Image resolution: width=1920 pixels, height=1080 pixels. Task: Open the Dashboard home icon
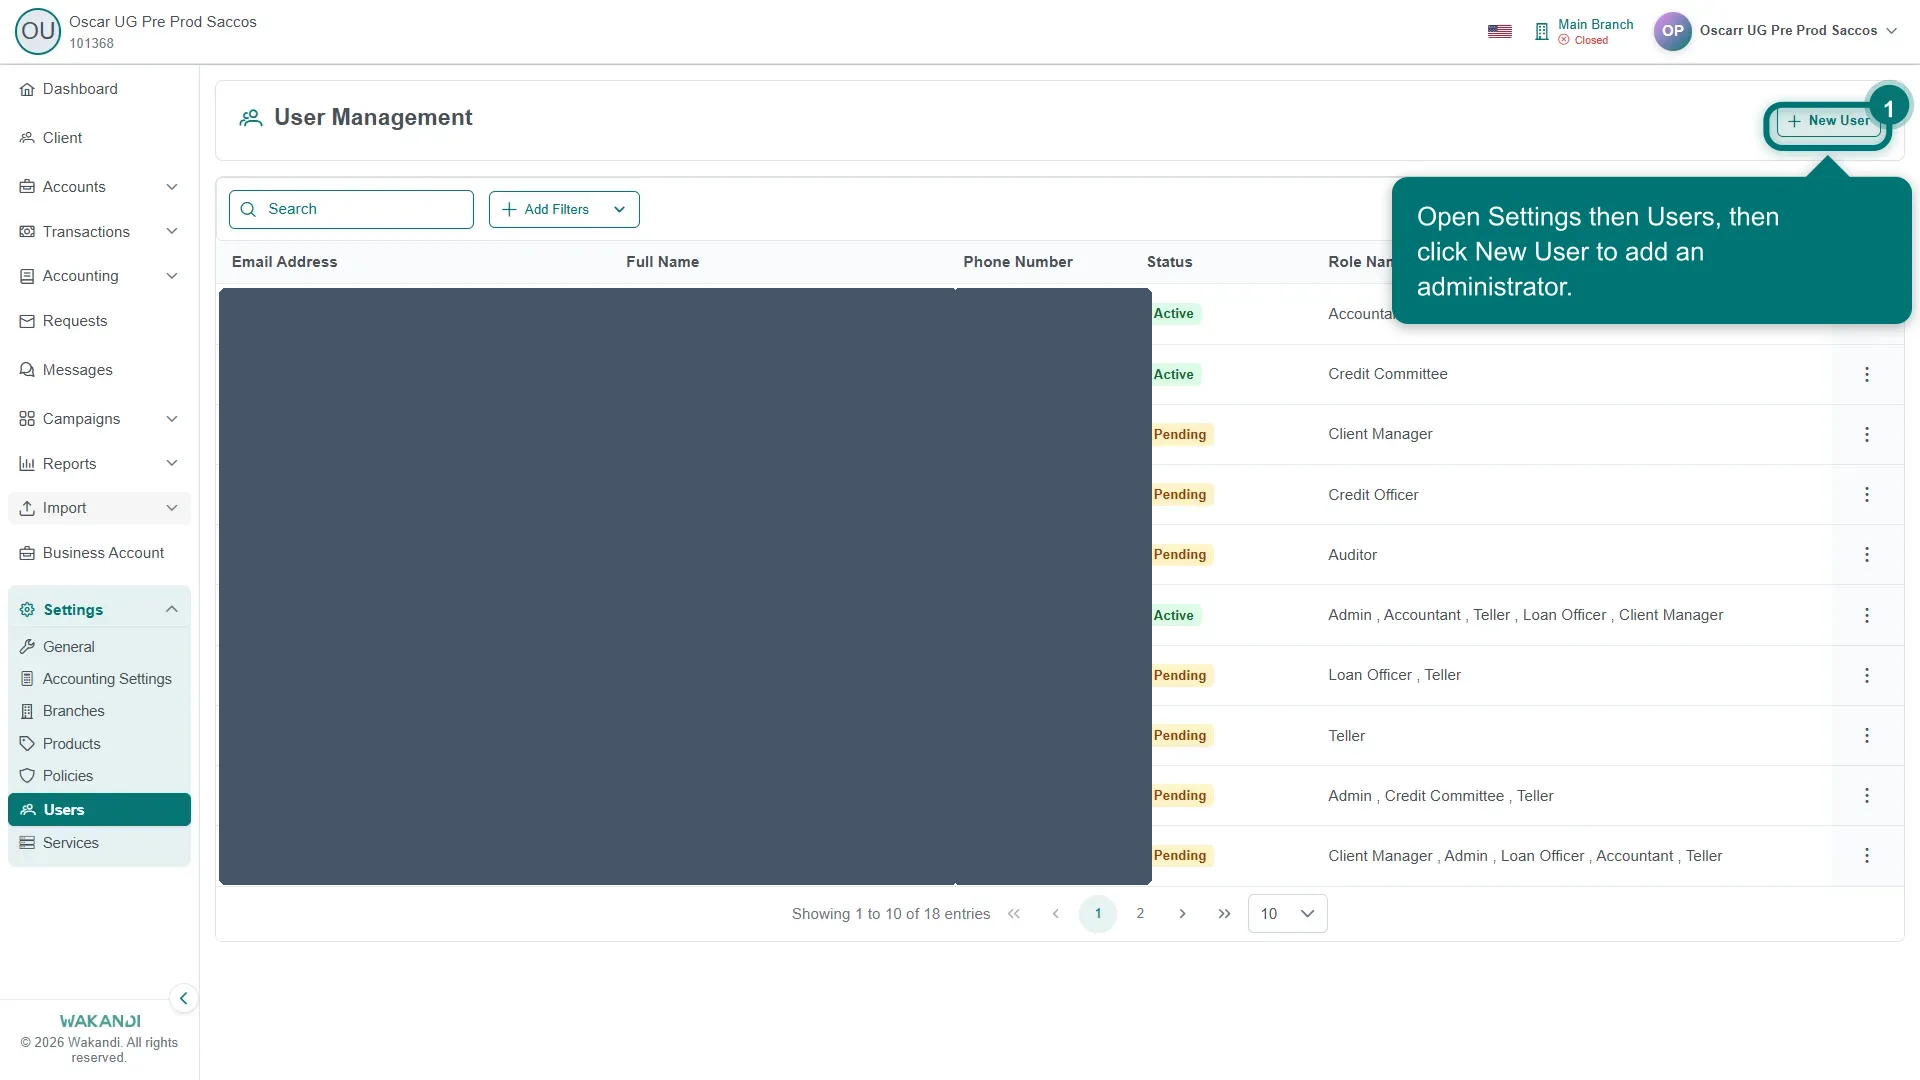tap(27, 89)
